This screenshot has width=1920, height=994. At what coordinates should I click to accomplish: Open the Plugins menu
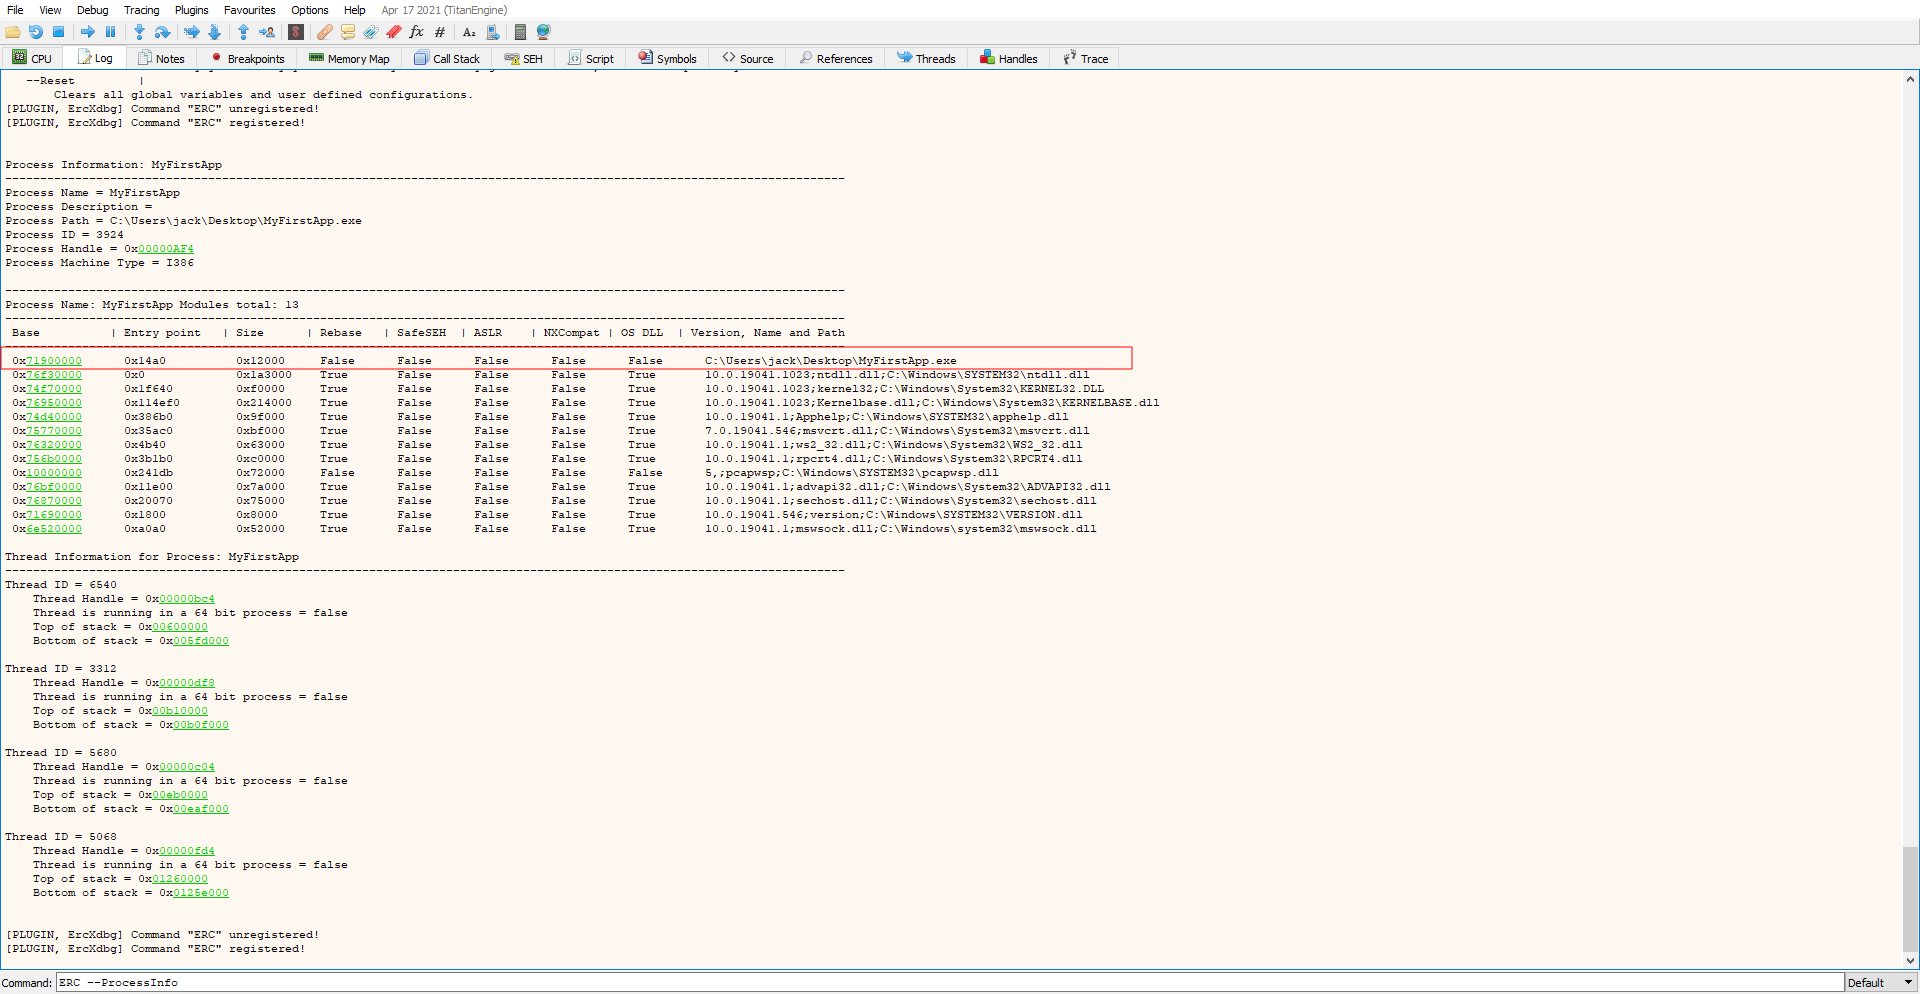pyautogui.click(x=191, y=10)
